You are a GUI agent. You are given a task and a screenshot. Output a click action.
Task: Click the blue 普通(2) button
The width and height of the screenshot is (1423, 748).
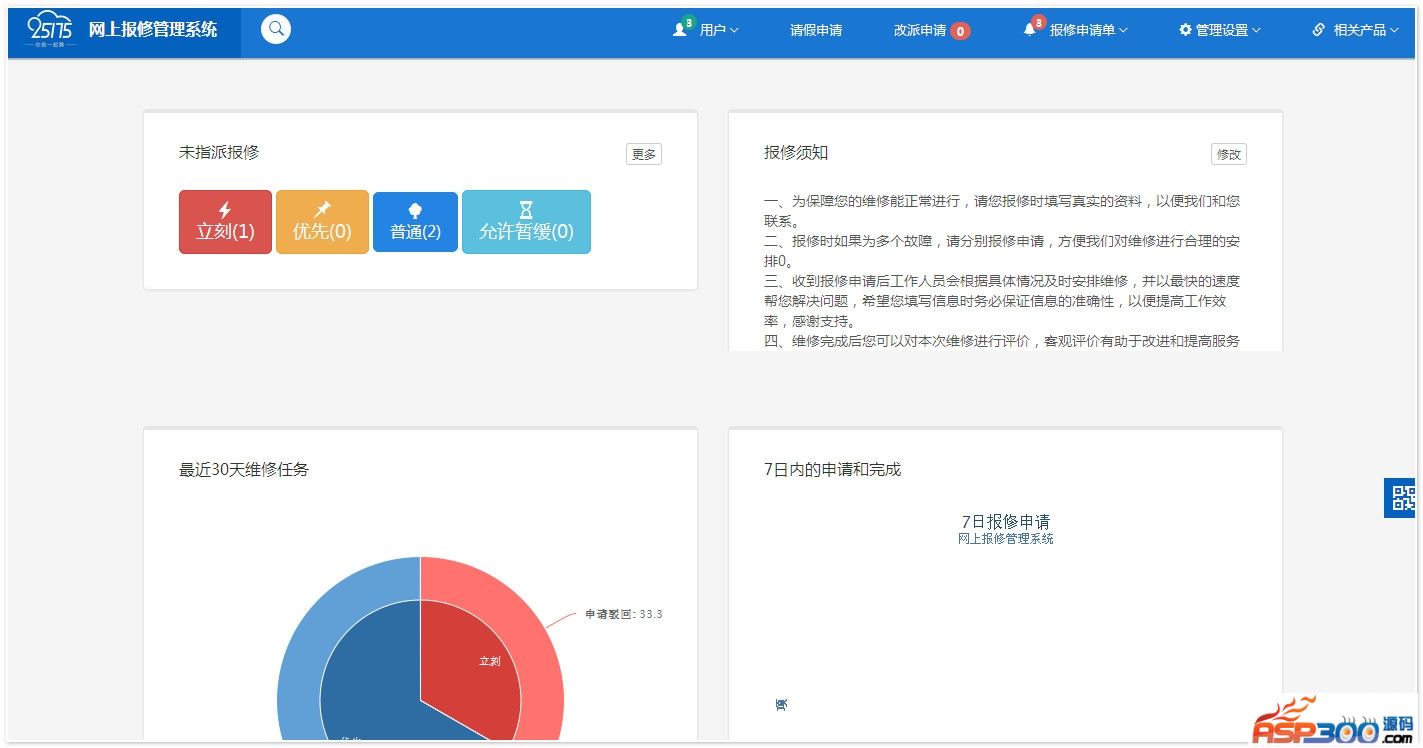pos(415,222)
